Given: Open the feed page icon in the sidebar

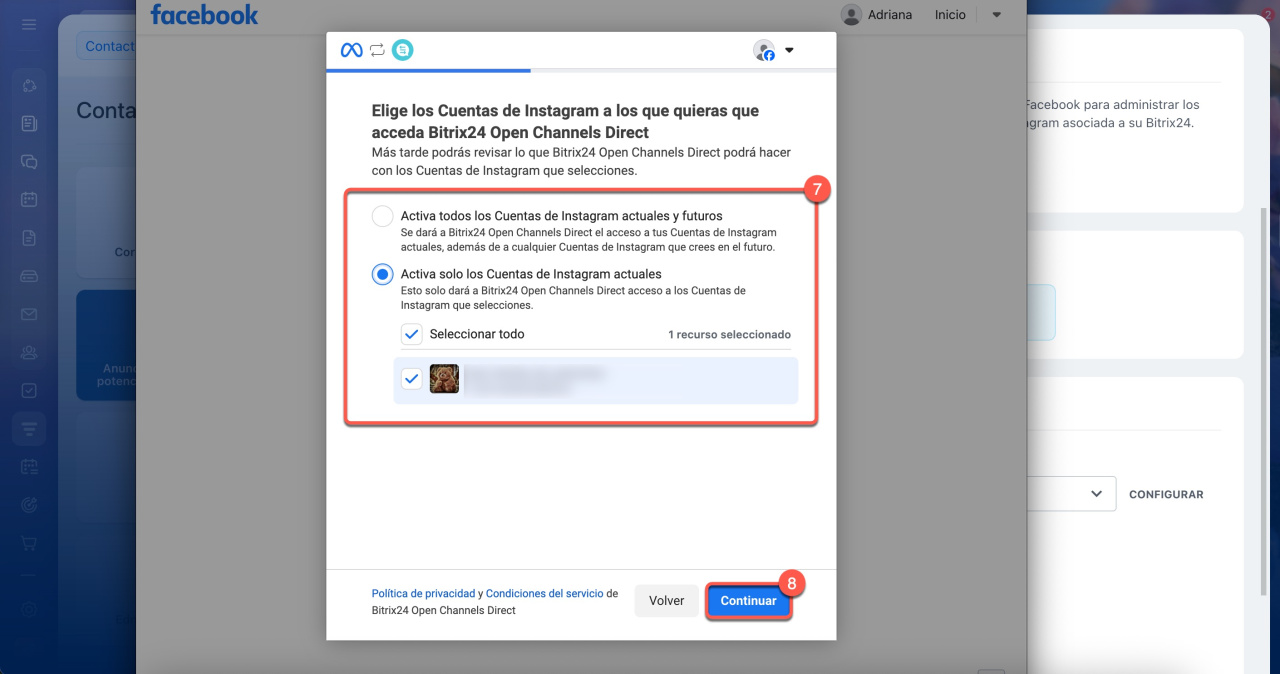Looking at the screenshot, I should pyautogui.click(x=29, y=123).
